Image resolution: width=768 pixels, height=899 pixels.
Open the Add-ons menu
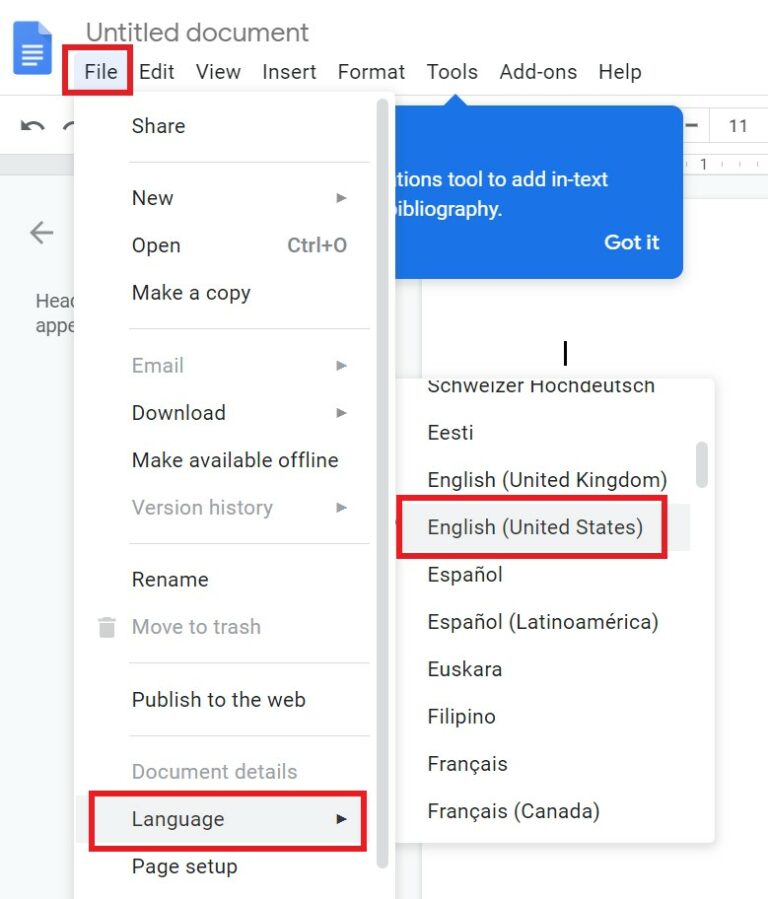[x=538, y=71]
